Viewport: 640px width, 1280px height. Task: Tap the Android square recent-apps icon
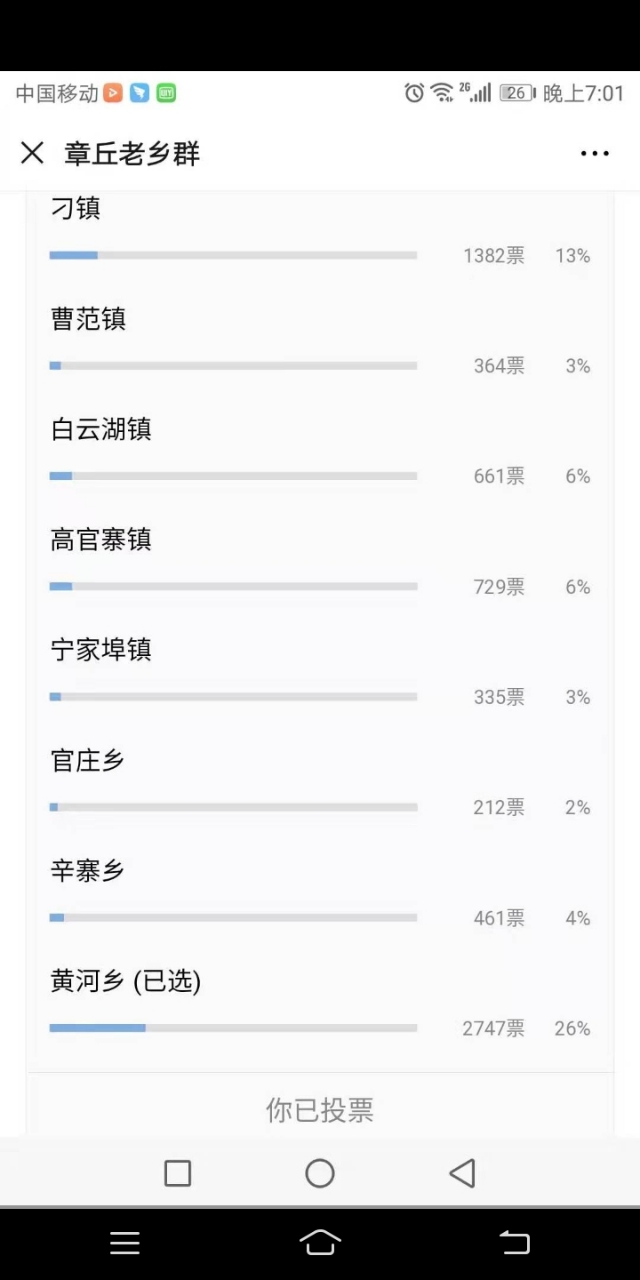[x=177, y=1173]
